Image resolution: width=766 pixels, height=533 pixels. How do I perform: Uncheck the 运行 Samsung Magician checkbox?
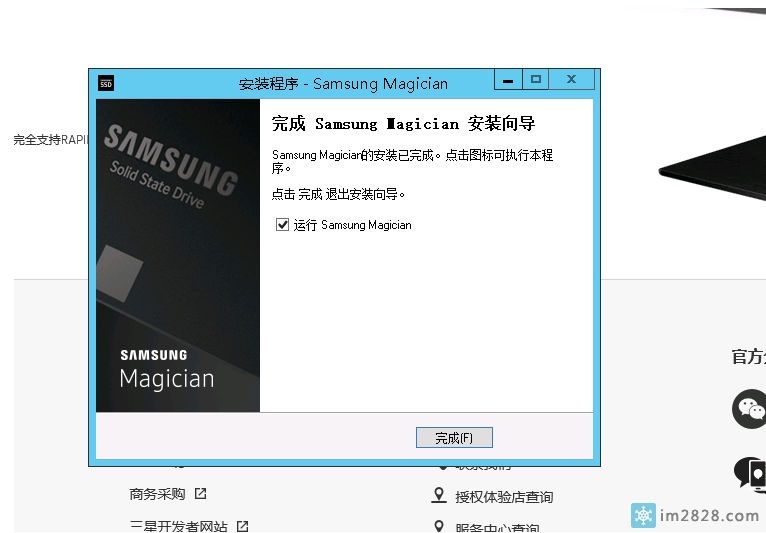pos(282,225)
